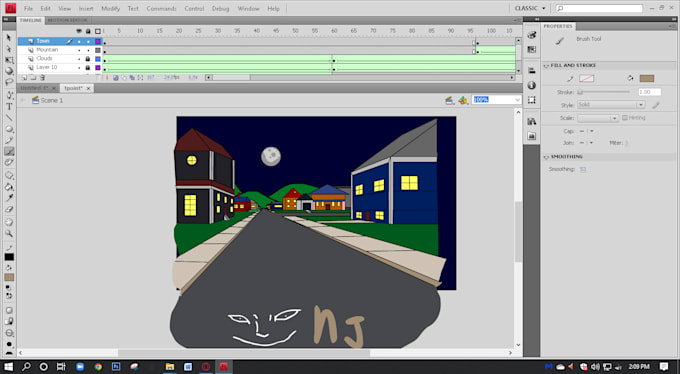This screenshot has width=680, height=374.
Task: Select the Bone tool
Action: 9,176
